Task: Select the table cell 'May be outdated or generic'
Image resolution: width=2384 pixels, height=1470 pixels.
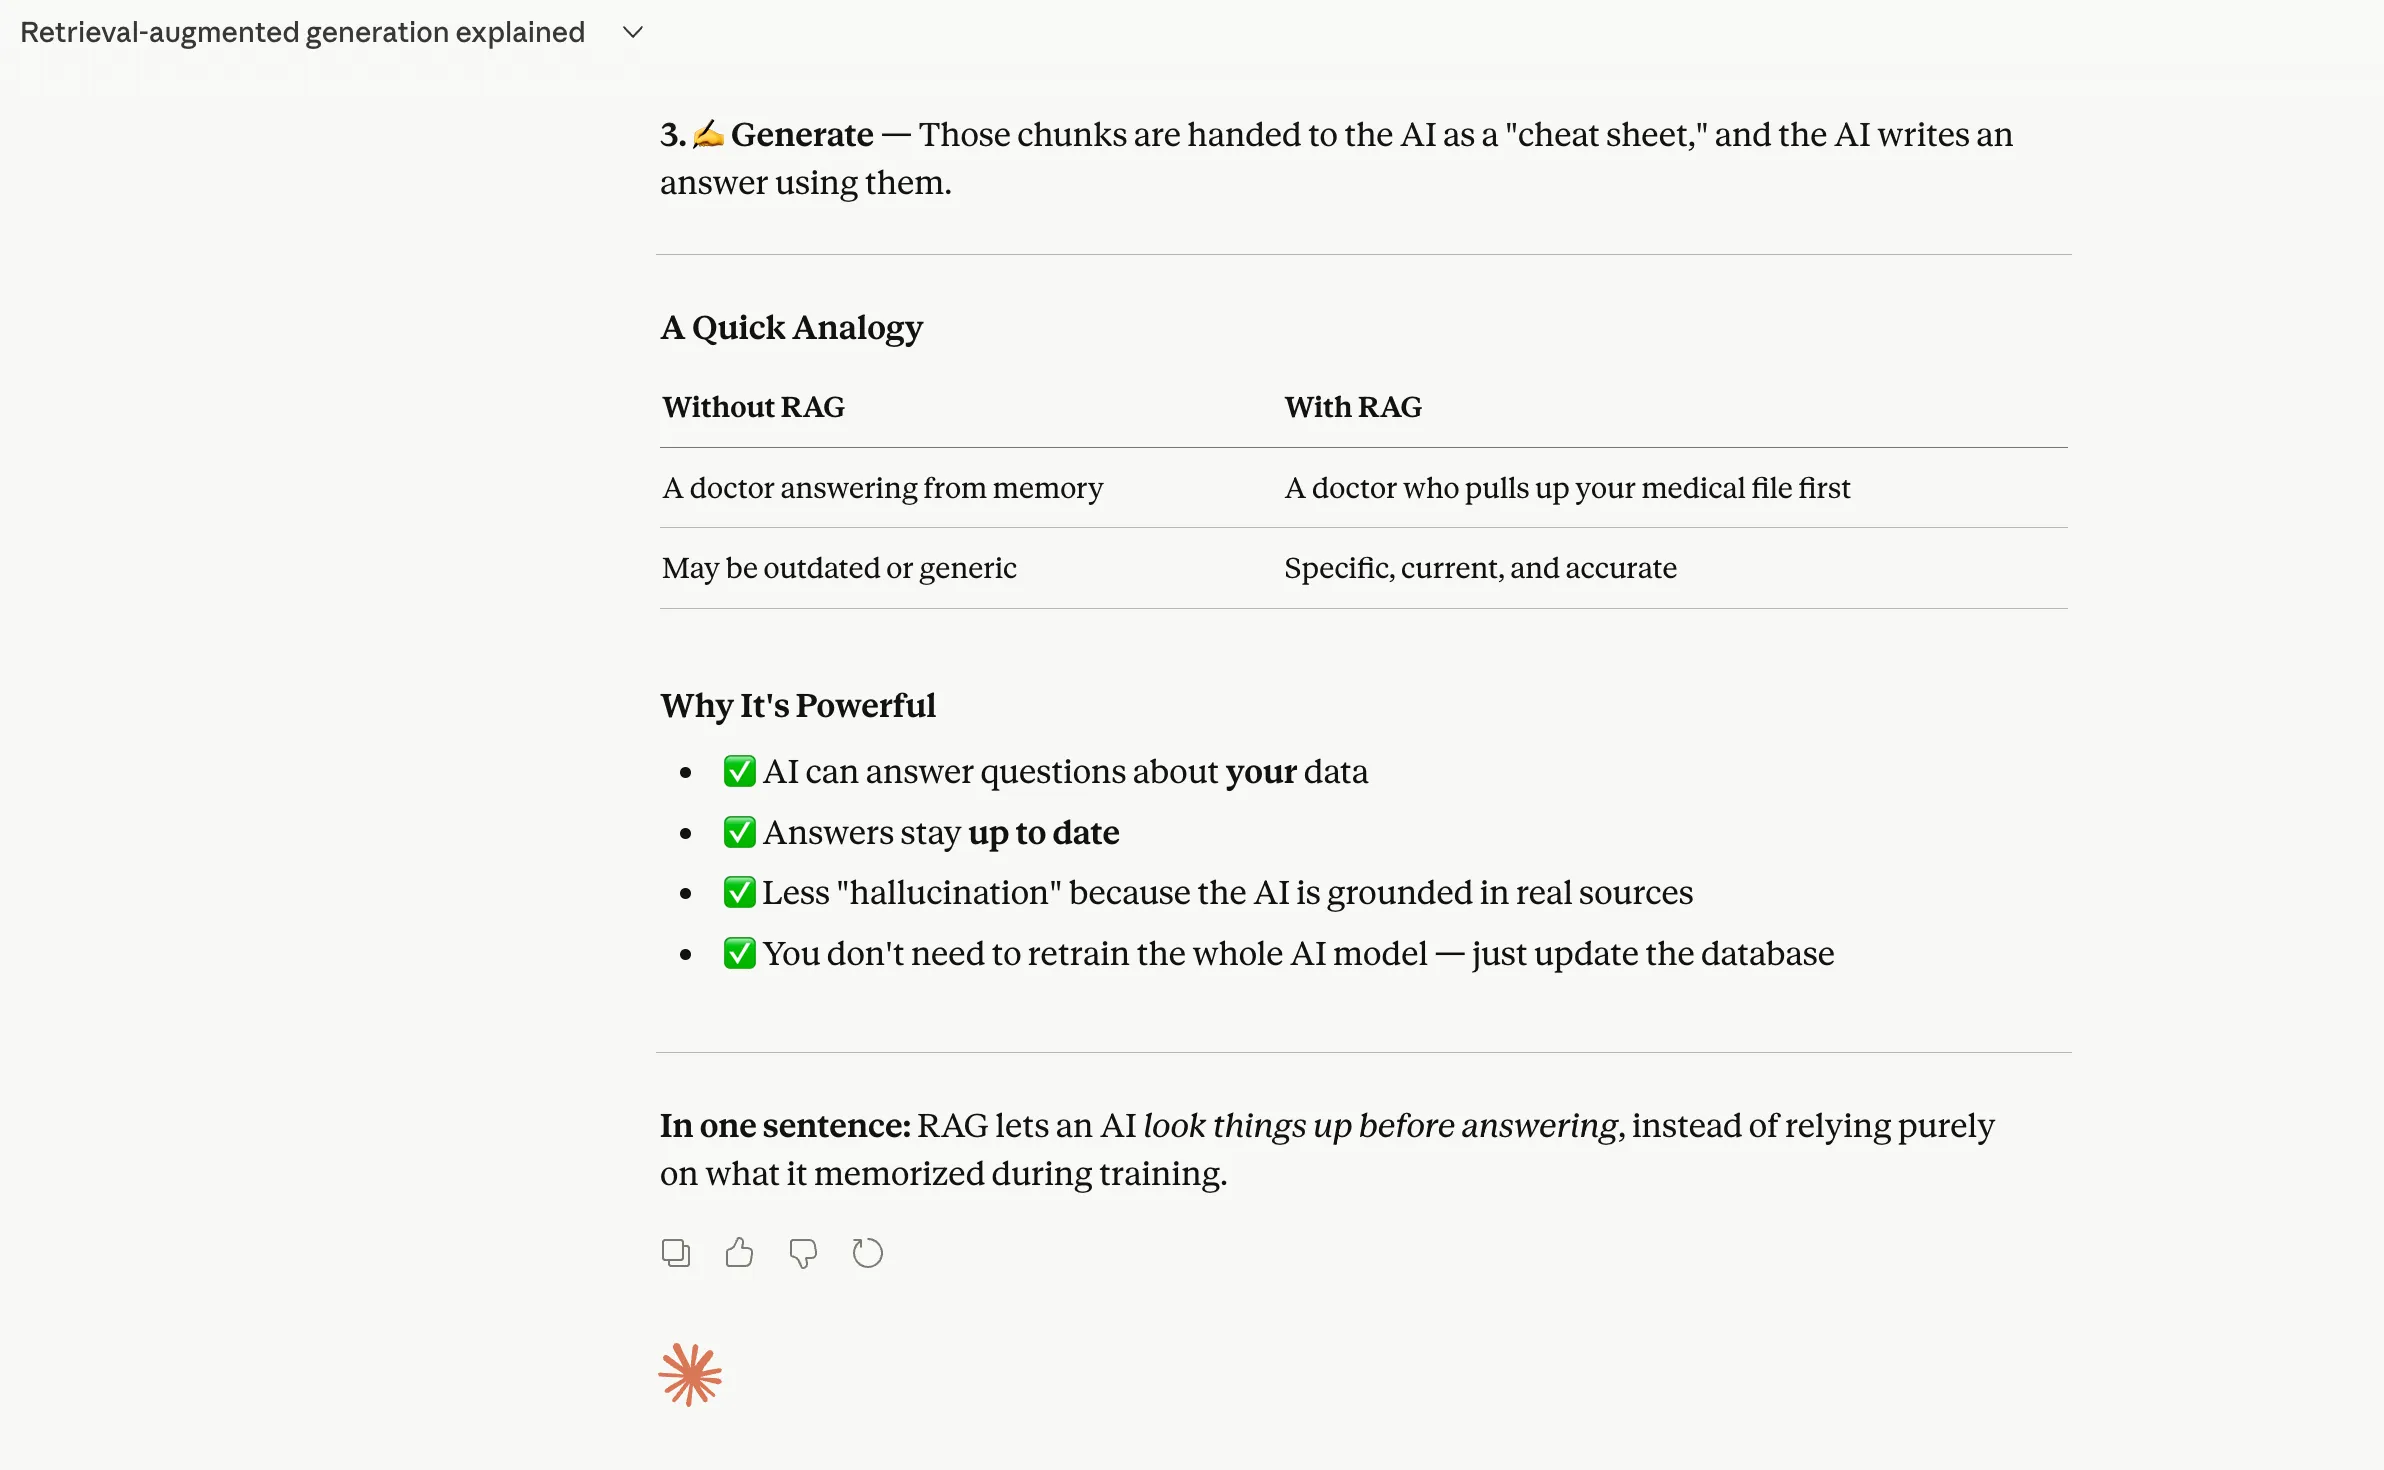Action: tap(839, 567)
